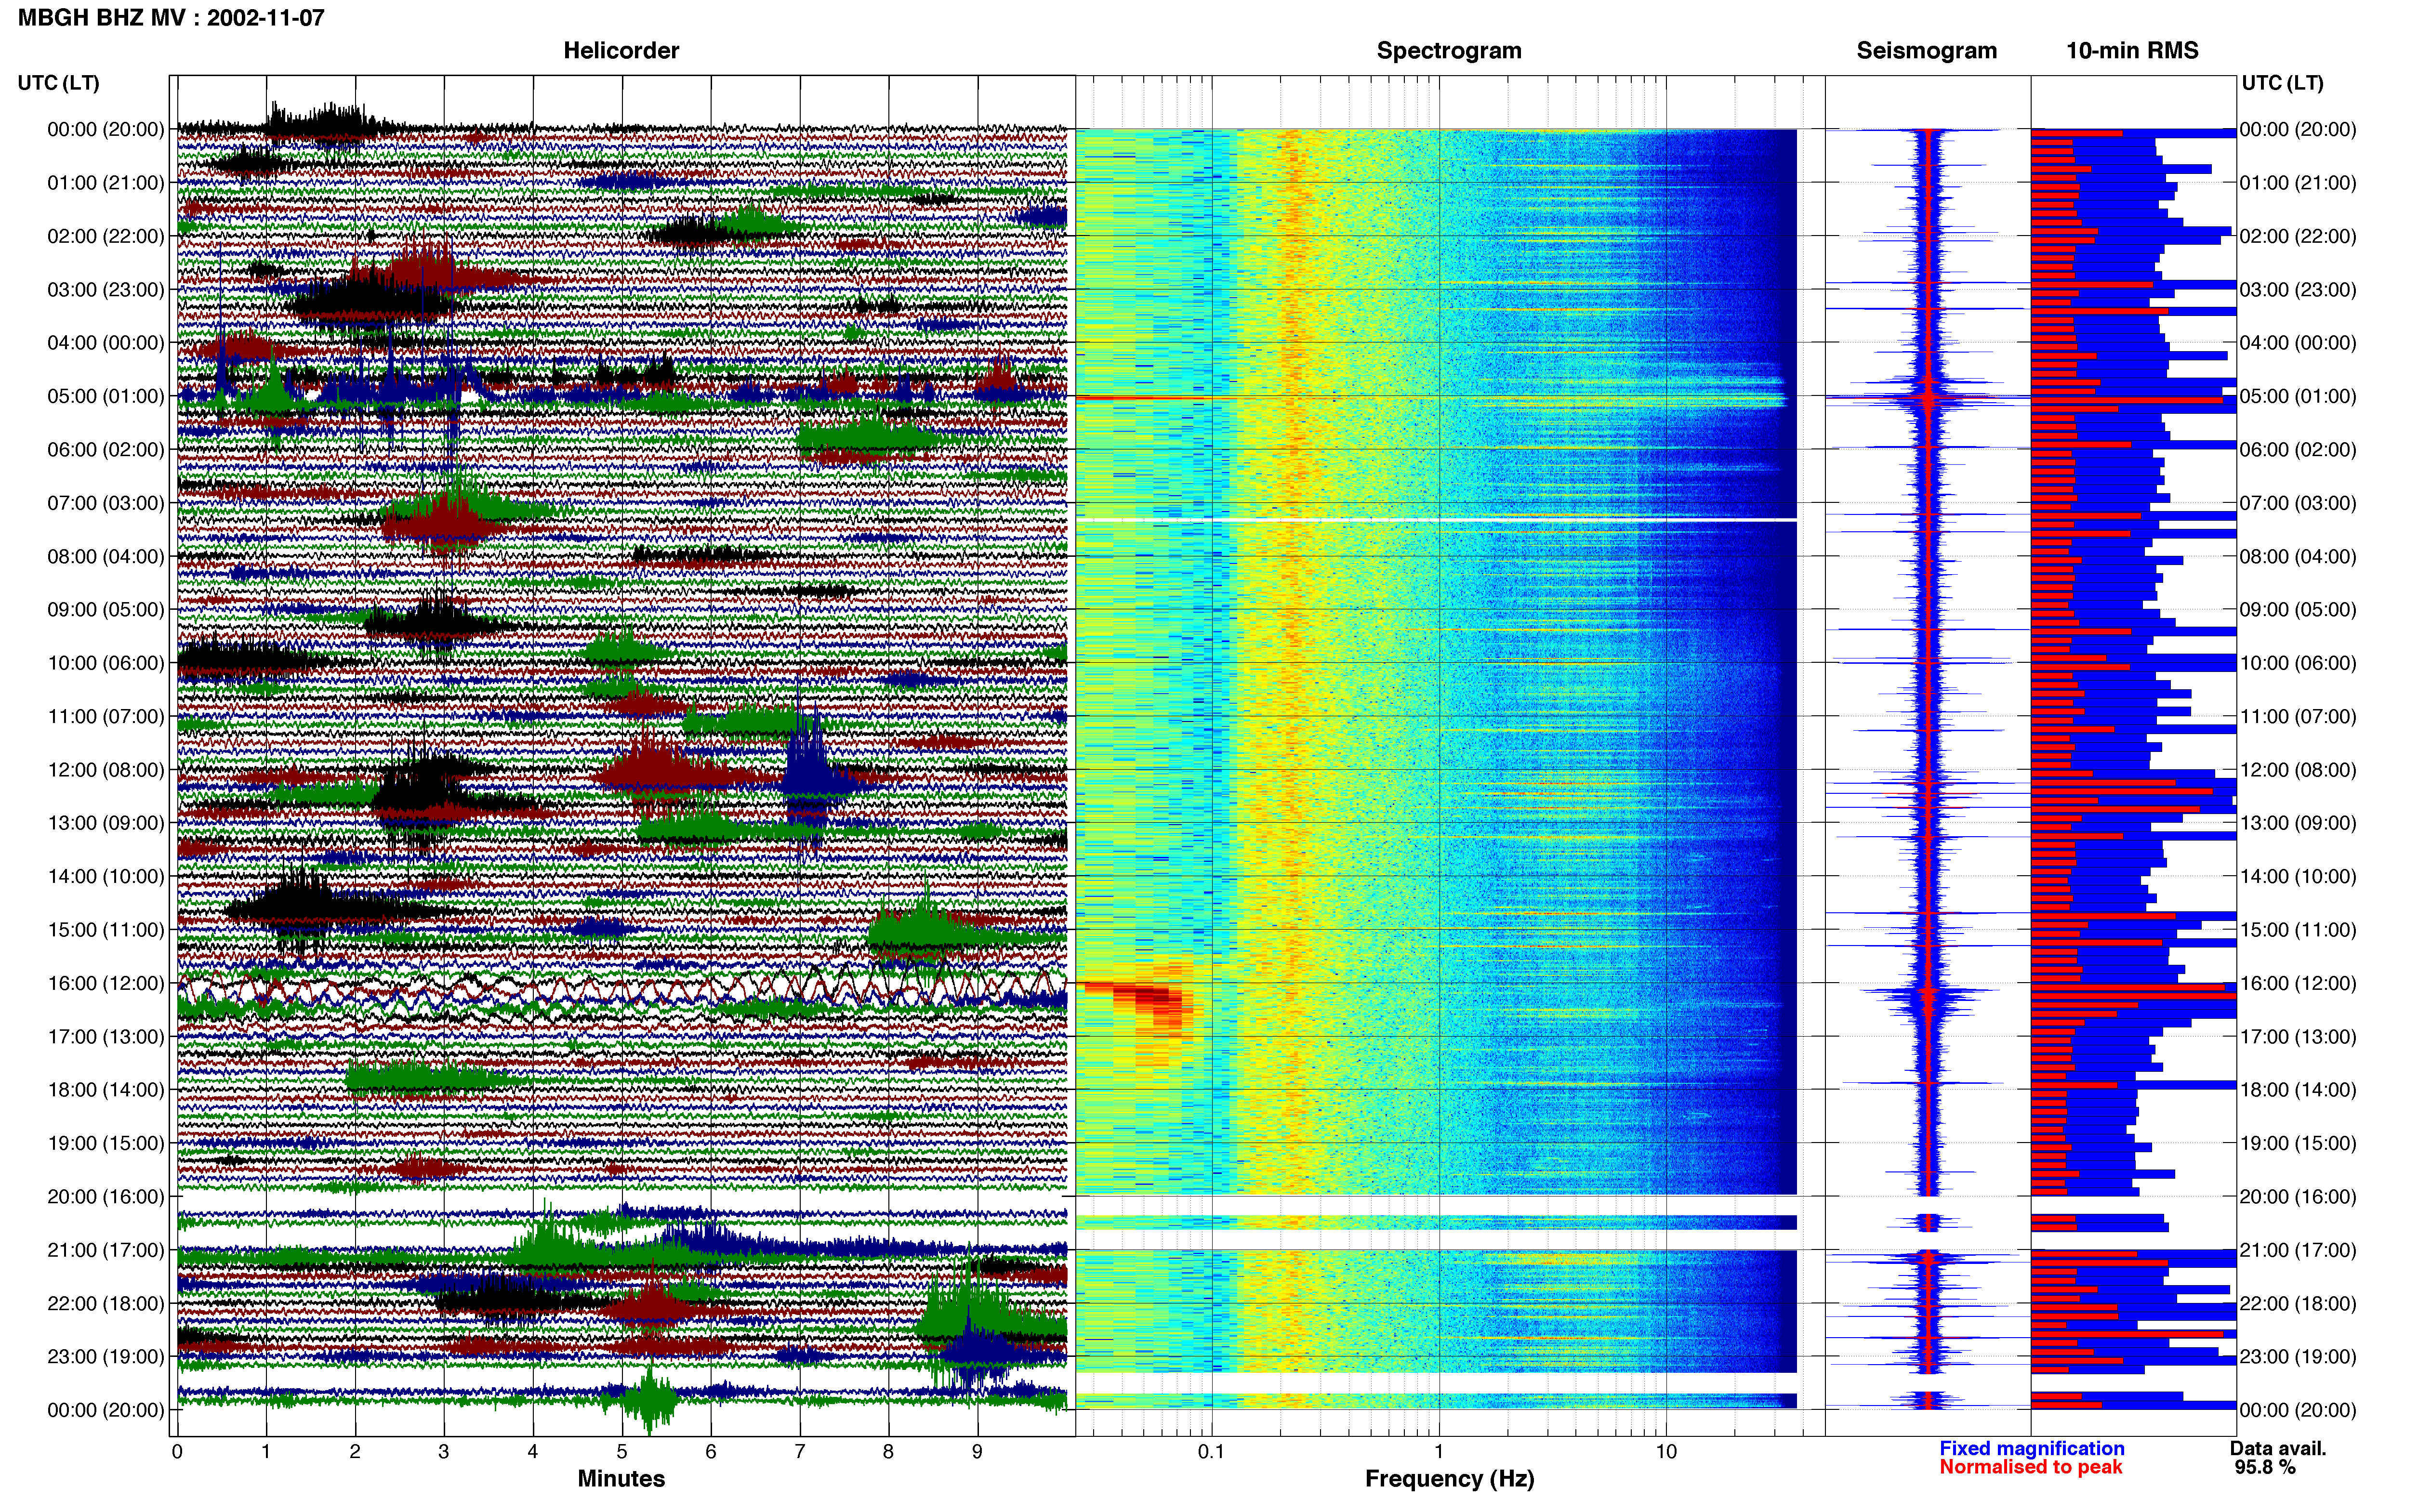Screen dimensions: 2418x1512
Task: Click the '5' tick on the Minutes axis
Action: 622,1452
